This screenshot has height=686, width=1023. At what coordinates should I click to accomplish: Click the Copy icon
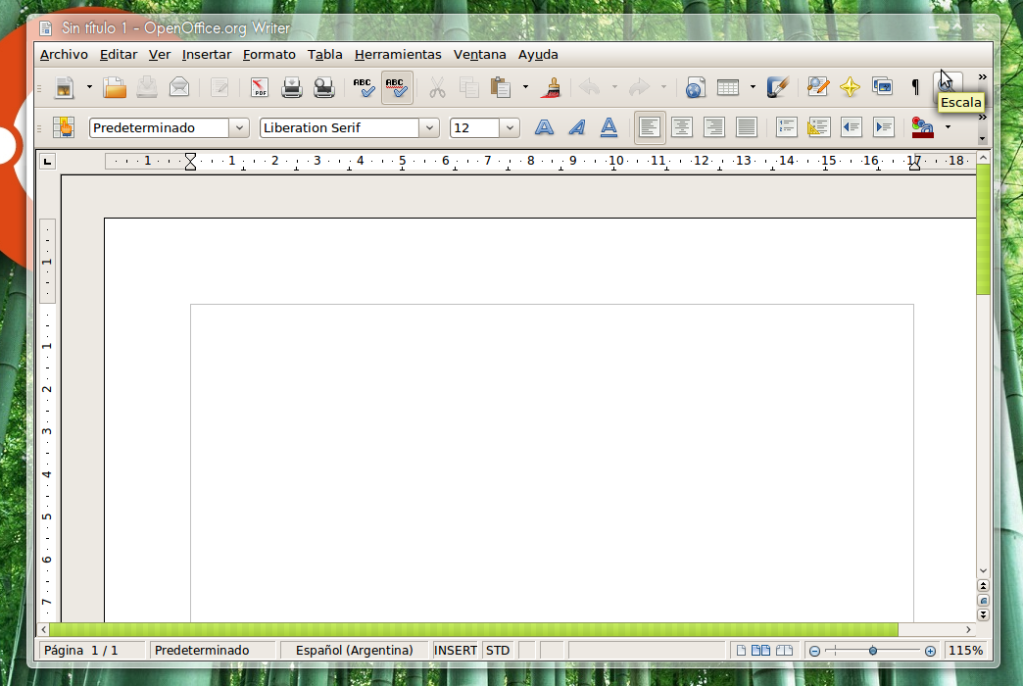(468, 87)
